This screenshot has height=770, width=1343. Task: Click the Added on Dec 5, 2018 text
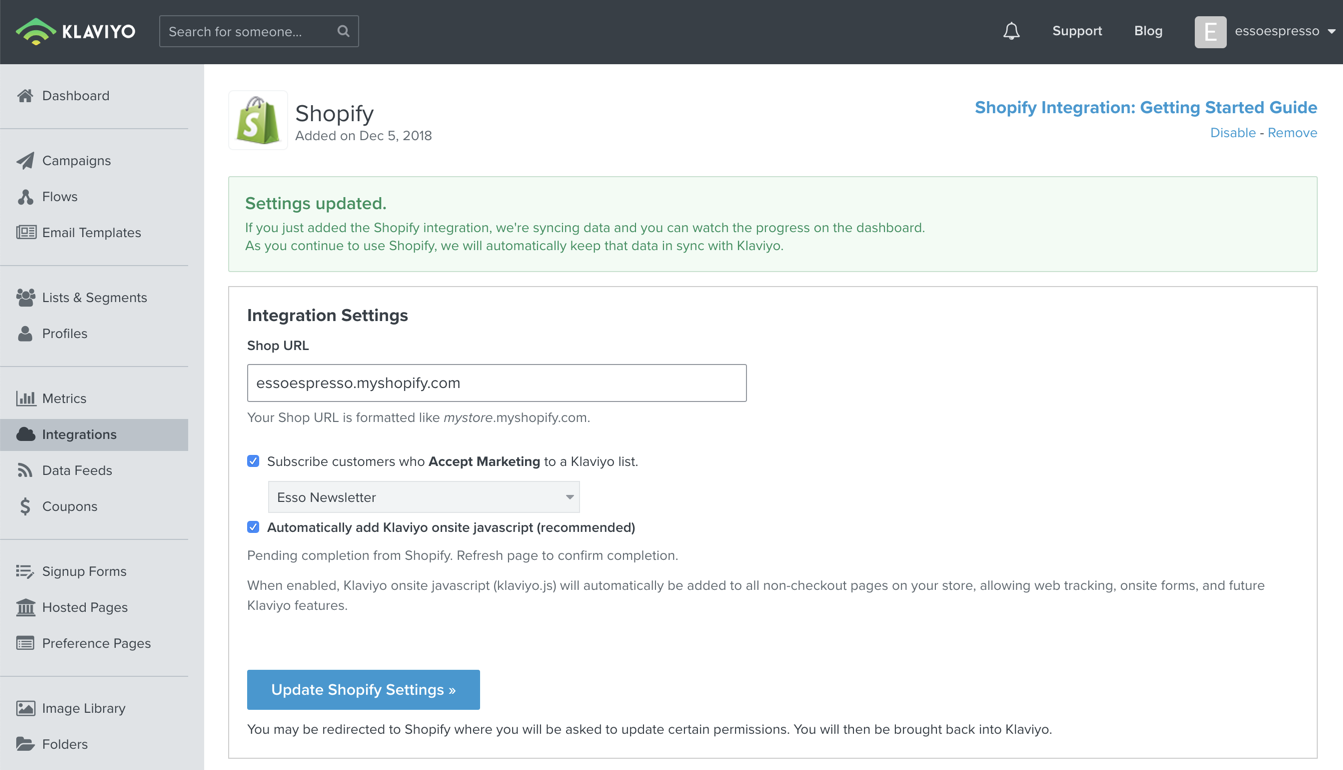point(364,136)
